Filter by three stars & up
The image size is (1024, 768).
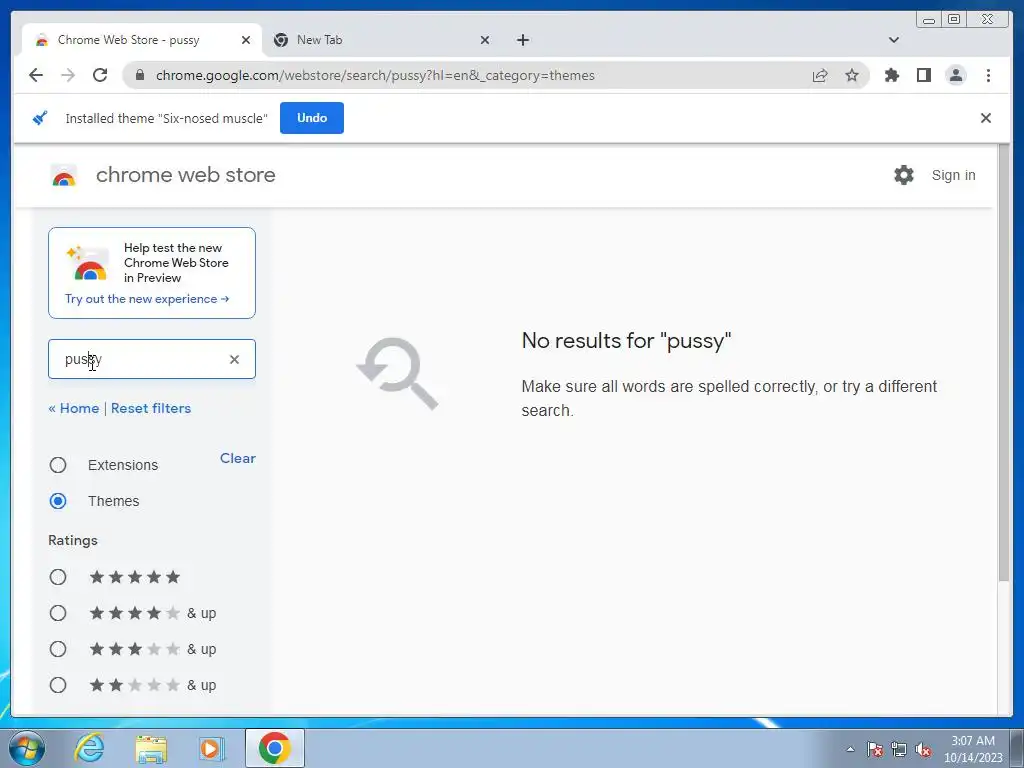tap(58, 649)
